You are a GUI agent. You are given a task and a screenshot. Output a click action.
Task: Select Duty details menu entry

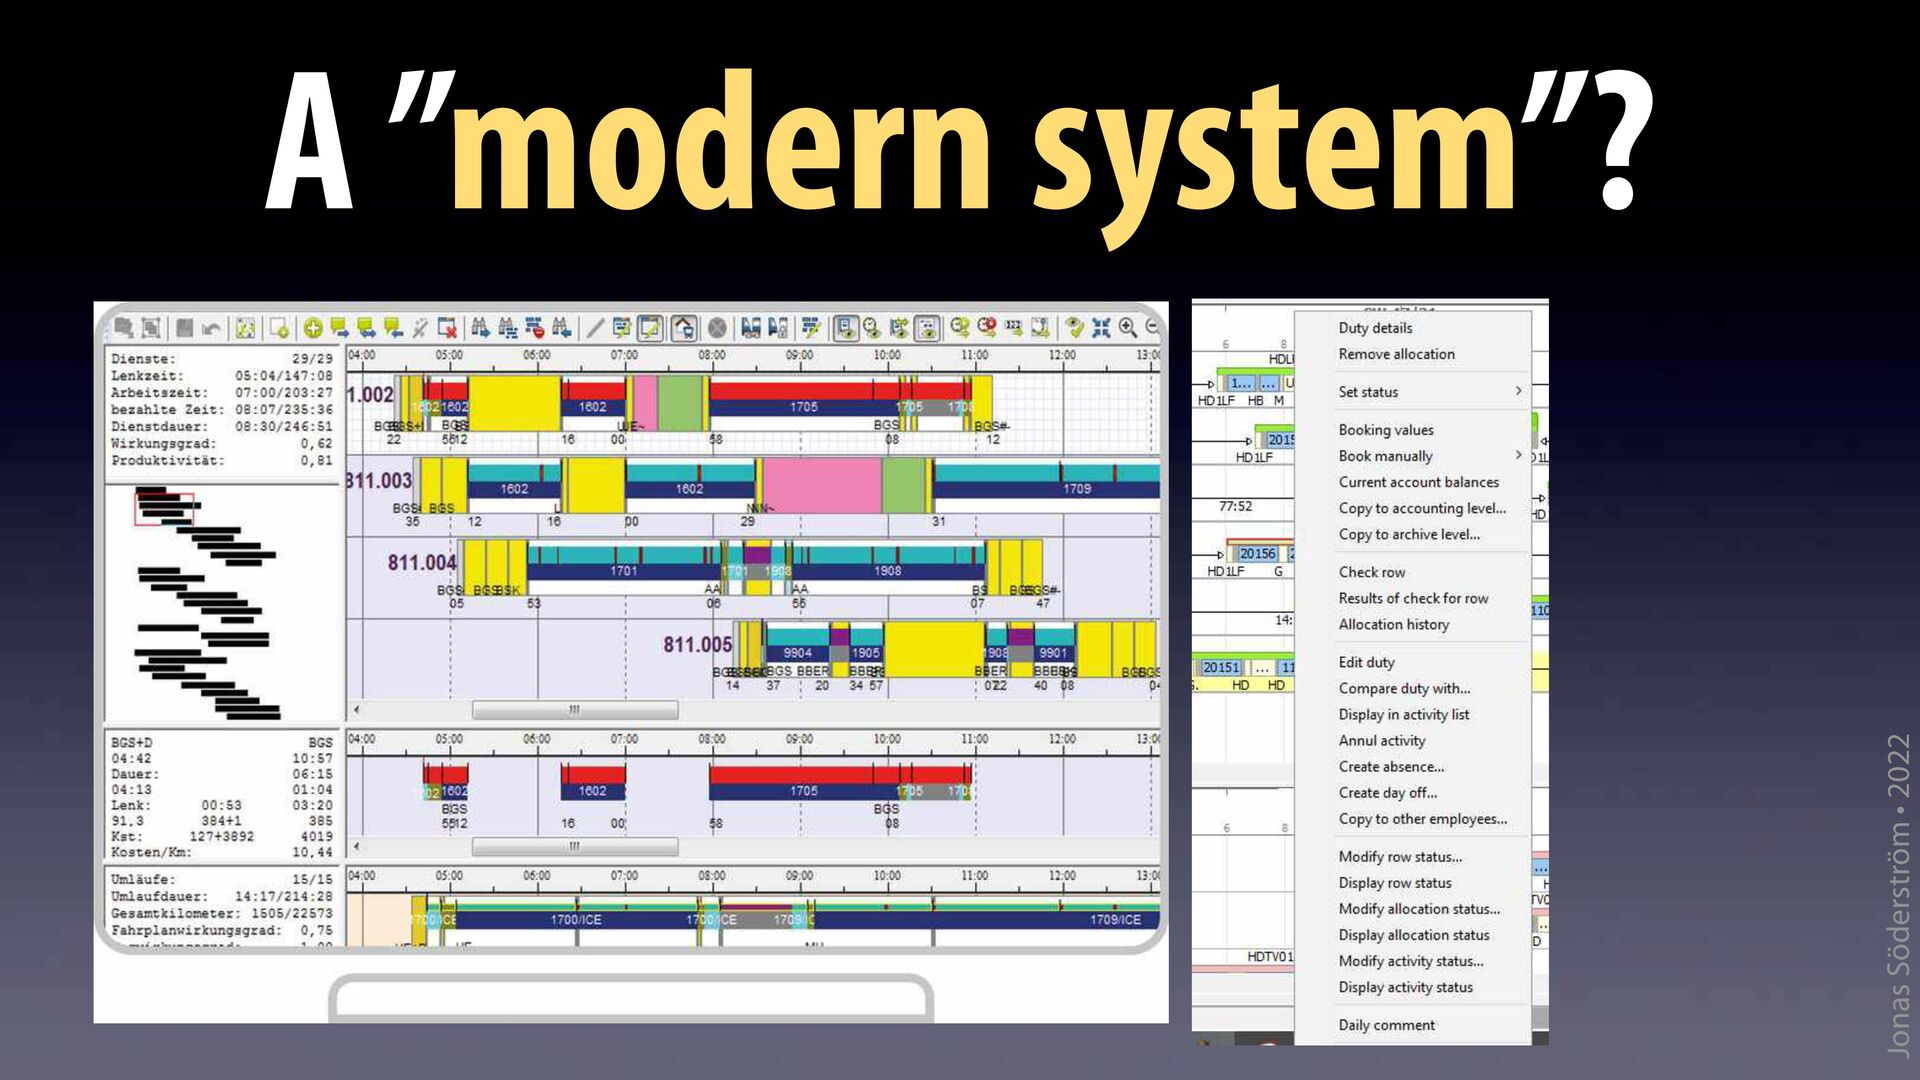pyautogui.click(x=1375, y=328)
